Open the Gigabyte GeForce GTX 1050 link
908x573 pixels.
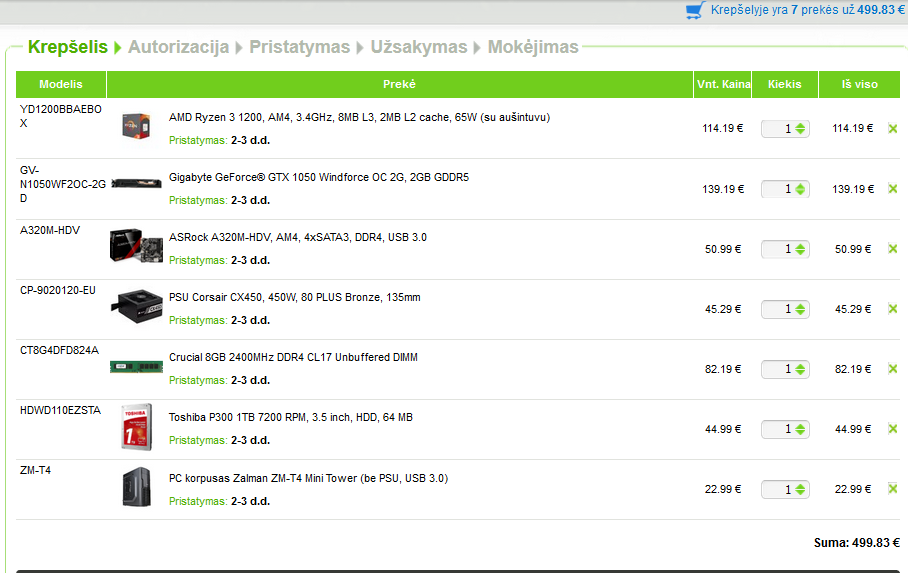point(318,177)
